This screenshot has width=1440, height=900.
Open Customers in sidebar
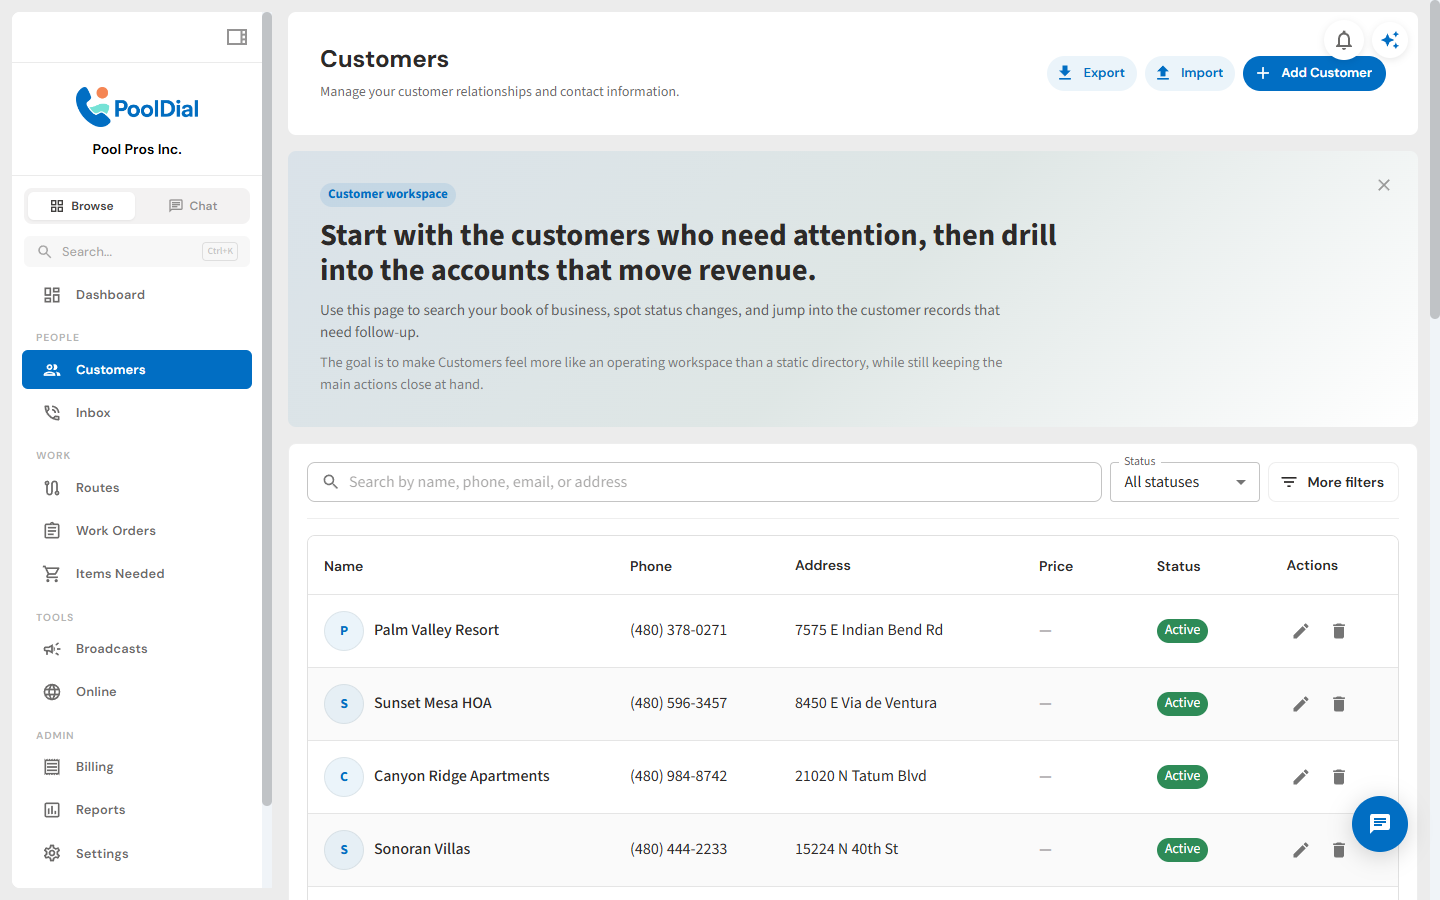coord(137,370)
